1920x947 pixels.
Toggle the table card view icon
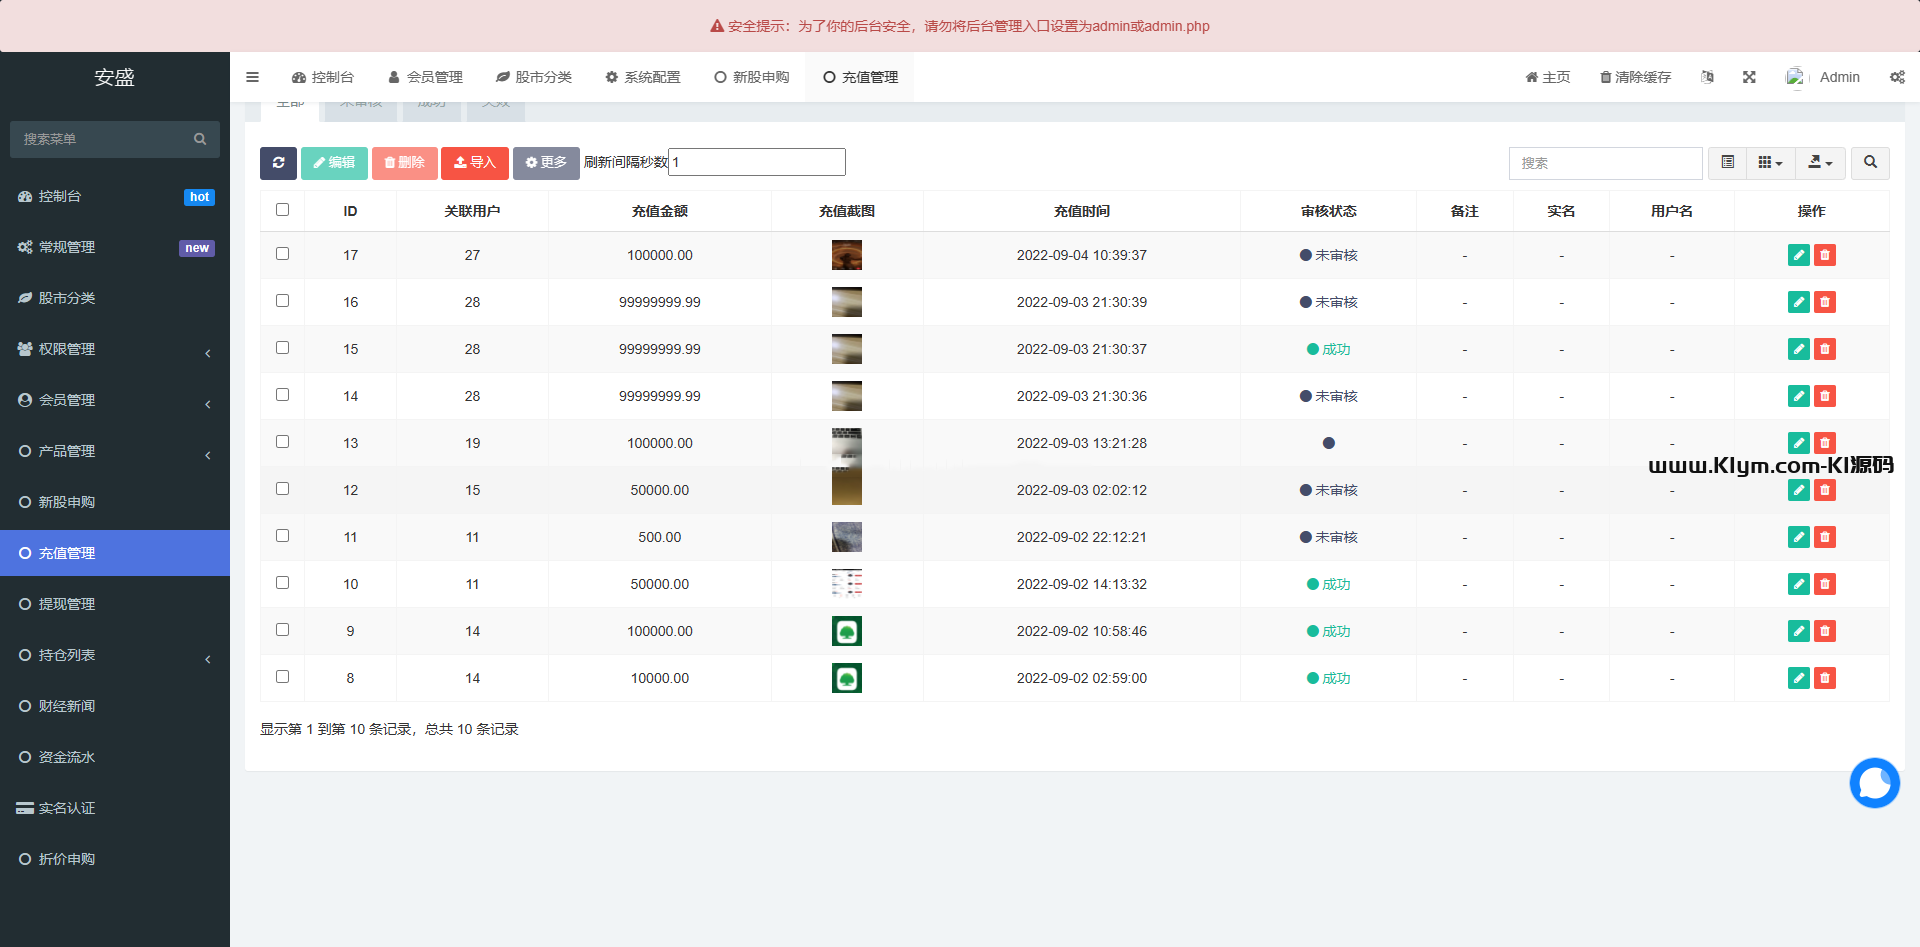click(1727, 163)
